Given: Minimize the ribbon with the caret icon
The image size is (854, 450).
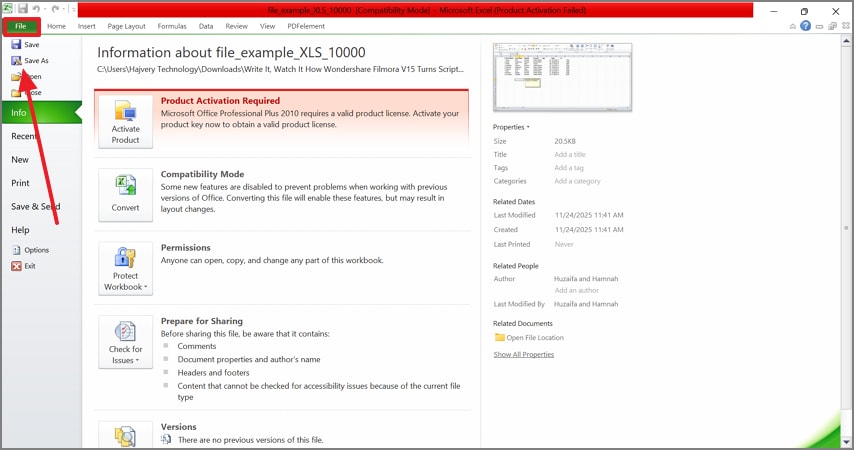Looking at the screenshot, I should tap(792, 26).
